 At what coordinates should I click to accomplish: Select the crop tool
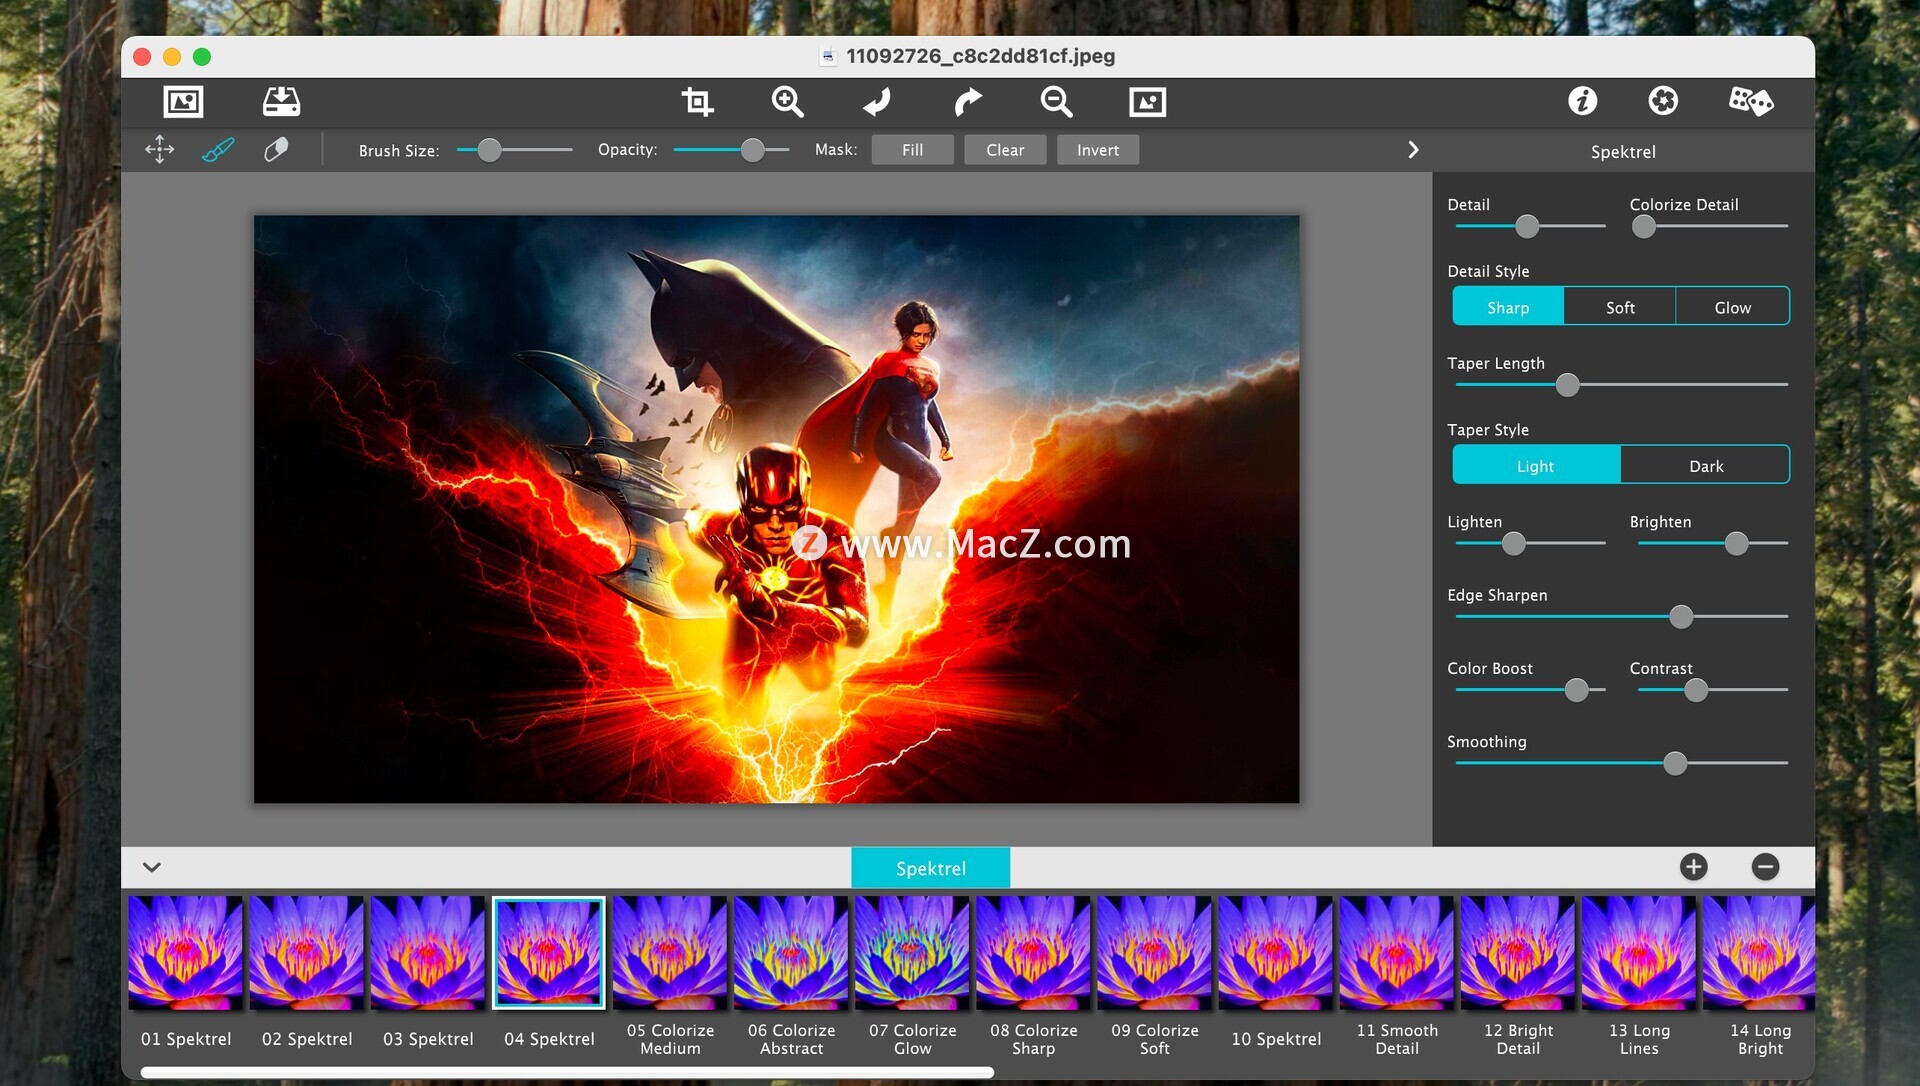pyautogui.click(x=697, y=101)
